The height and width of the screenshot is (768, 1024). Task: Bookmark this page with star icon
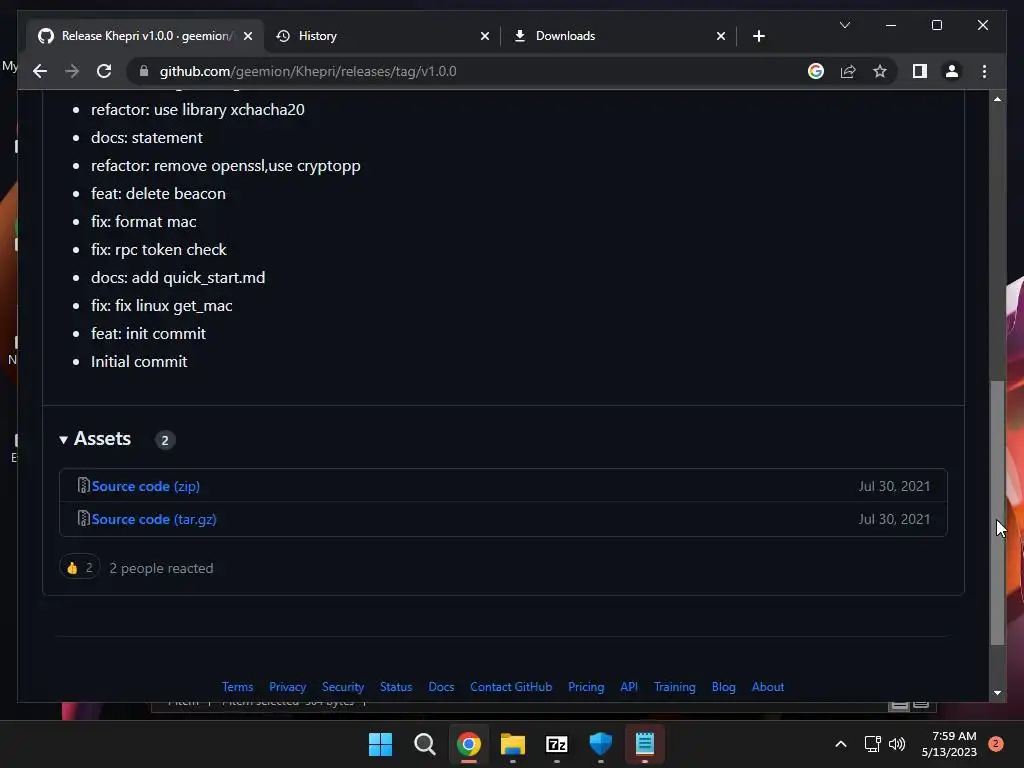coord(880,71)
